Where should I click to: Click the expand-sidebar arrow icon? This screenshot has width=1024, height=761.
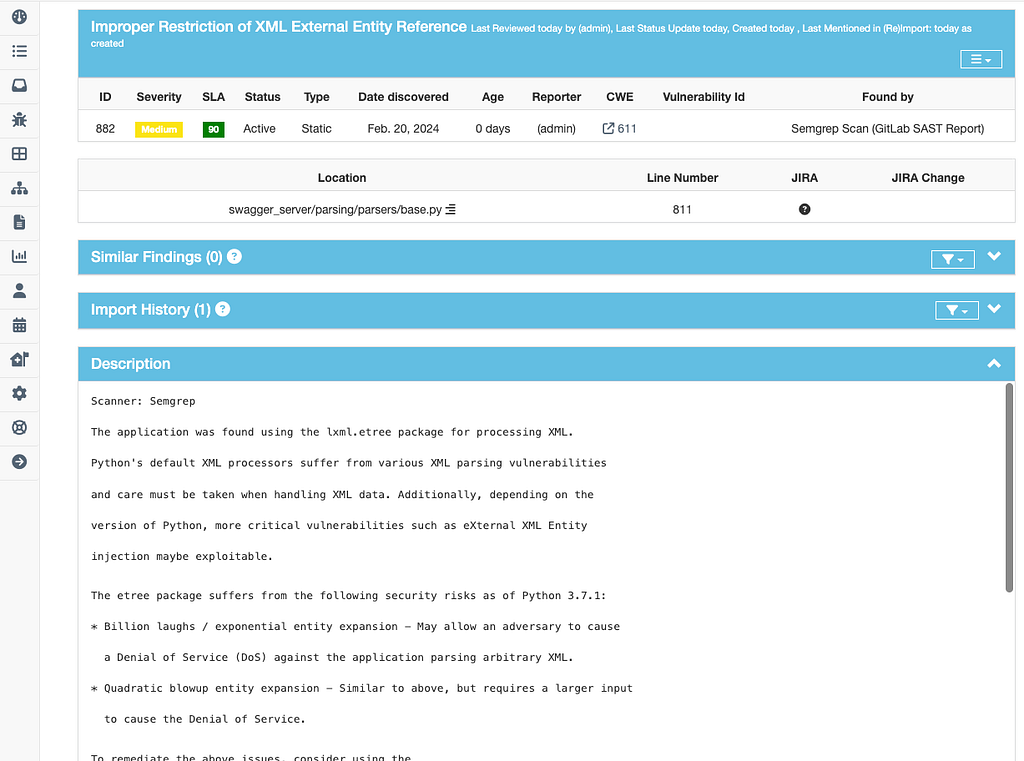pyautogui.click(x=20, y=462)
